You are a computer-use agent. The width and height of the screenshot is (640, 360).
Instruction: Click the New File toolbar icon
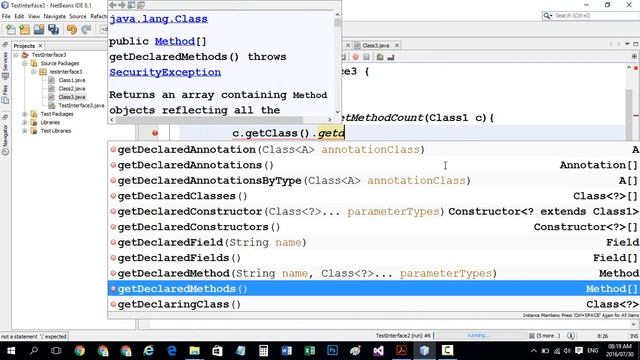tap(11, 29)
